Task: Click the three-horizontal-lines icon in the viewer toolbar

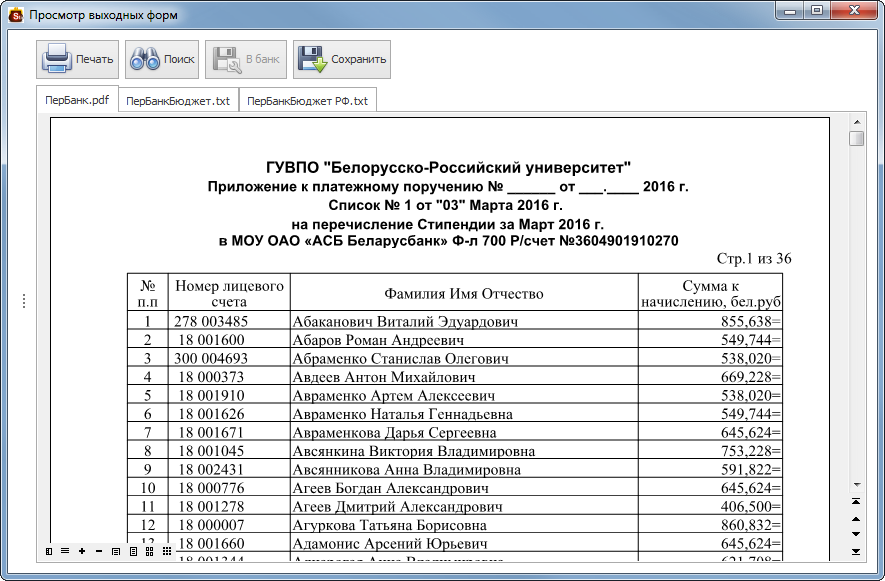Action: [65, 551]
